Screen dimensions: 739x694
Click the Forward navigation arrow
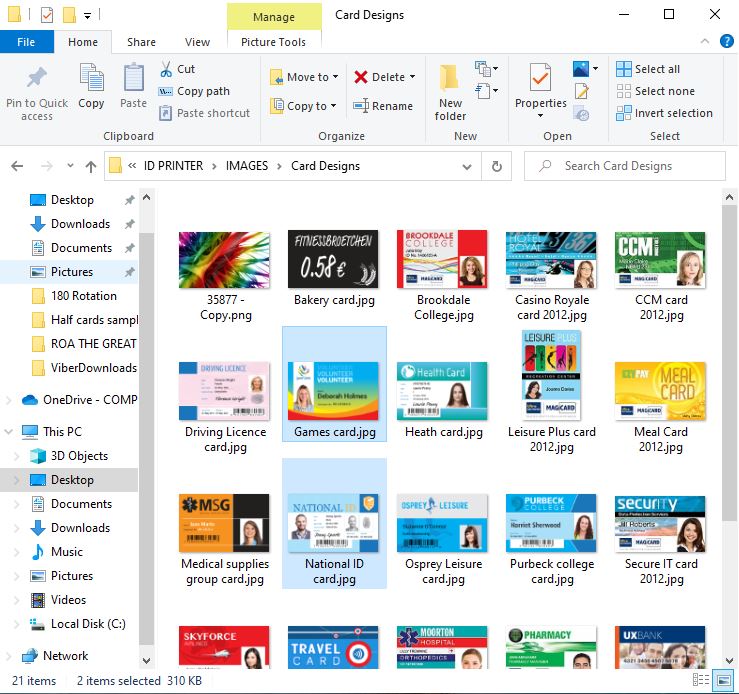tap(47, 166)
